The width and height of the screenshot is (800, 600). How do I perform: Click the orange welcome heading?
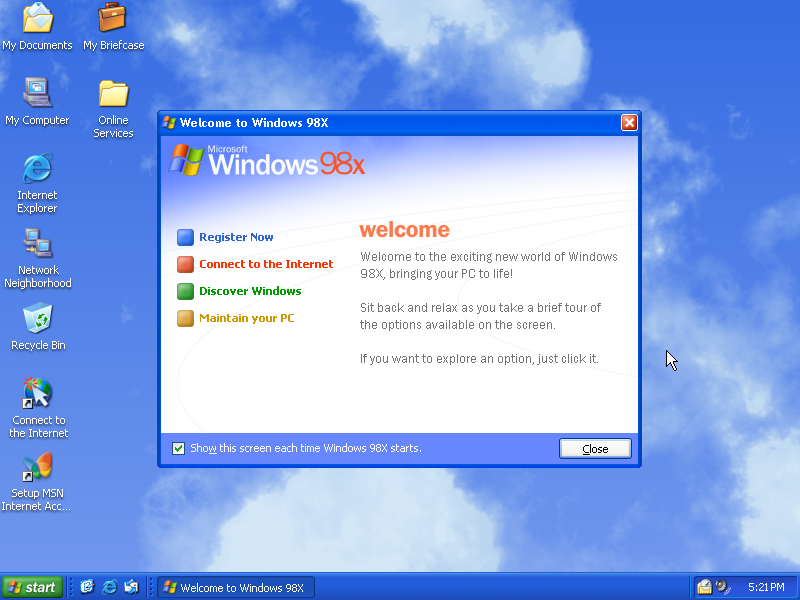[x=404, y=230]
